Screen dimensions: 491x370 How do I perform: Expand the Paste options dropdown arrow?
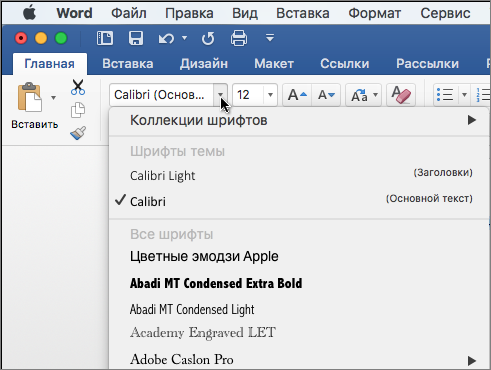click(x=53, y=98)
